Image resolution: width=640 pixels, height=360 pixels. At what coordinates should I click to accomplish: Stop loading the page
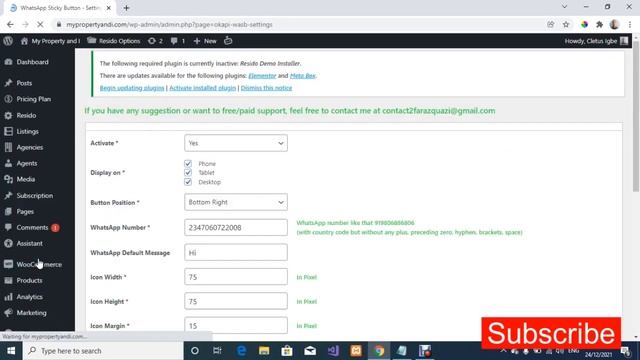coord(40,24)
